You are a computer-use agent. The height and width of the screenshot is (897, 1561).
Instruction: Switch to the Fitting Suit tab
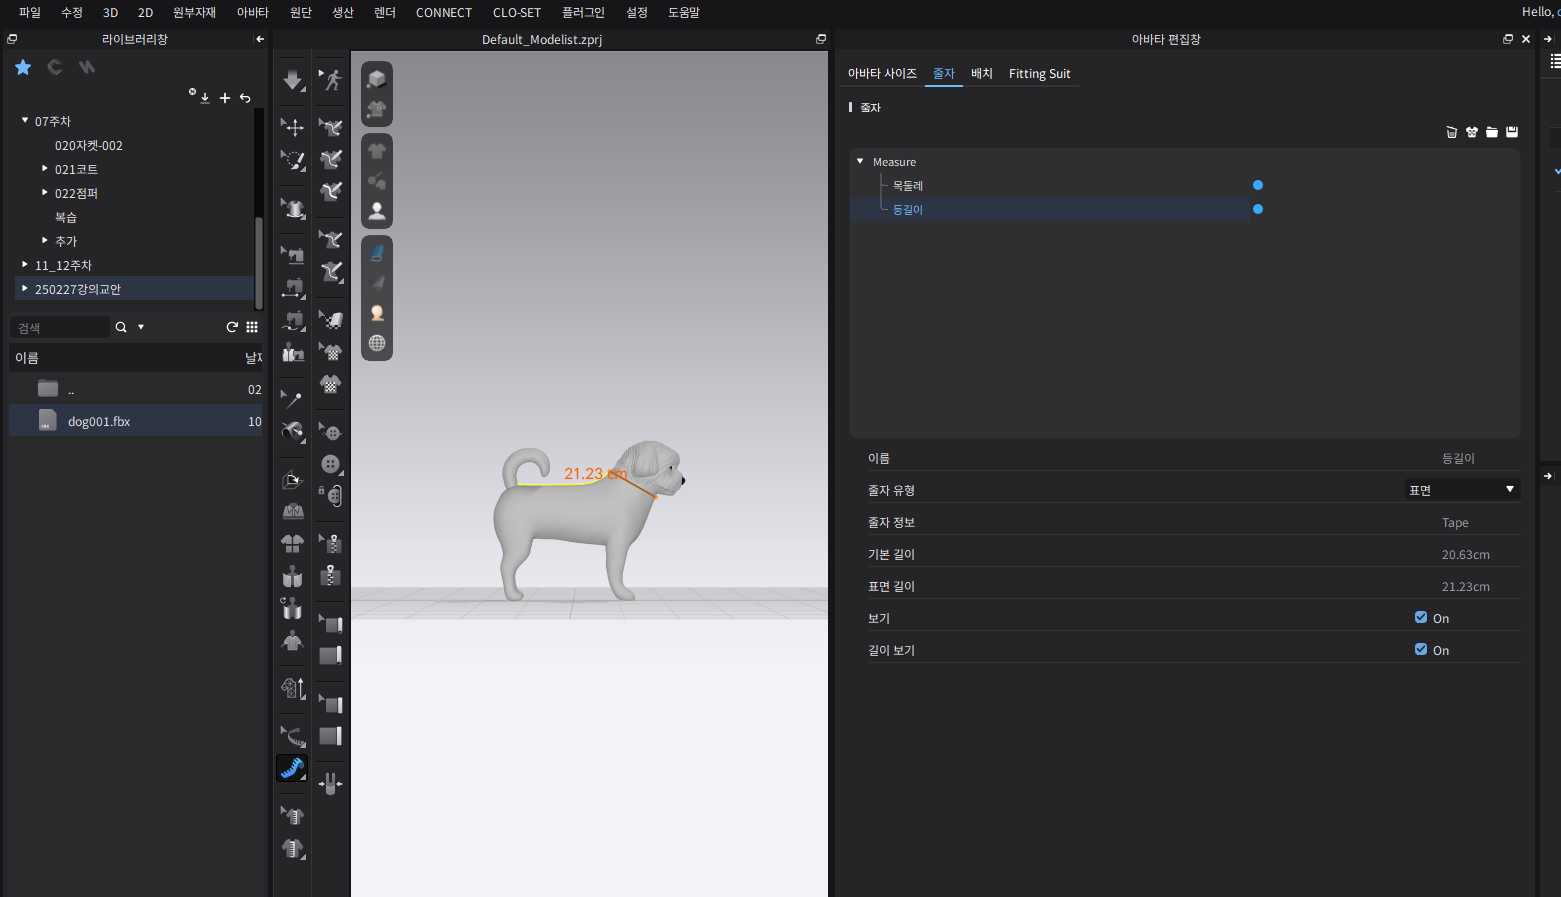[1039, 74]
